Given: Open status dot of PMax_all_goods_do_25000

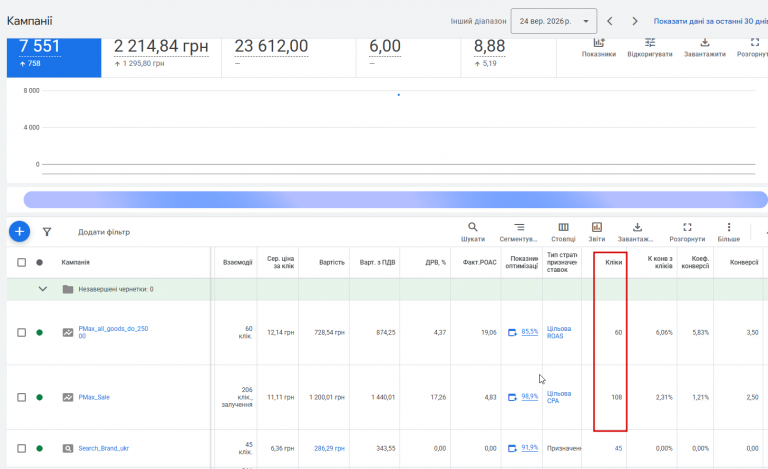Looking at the screenshot, I should 40,332.
